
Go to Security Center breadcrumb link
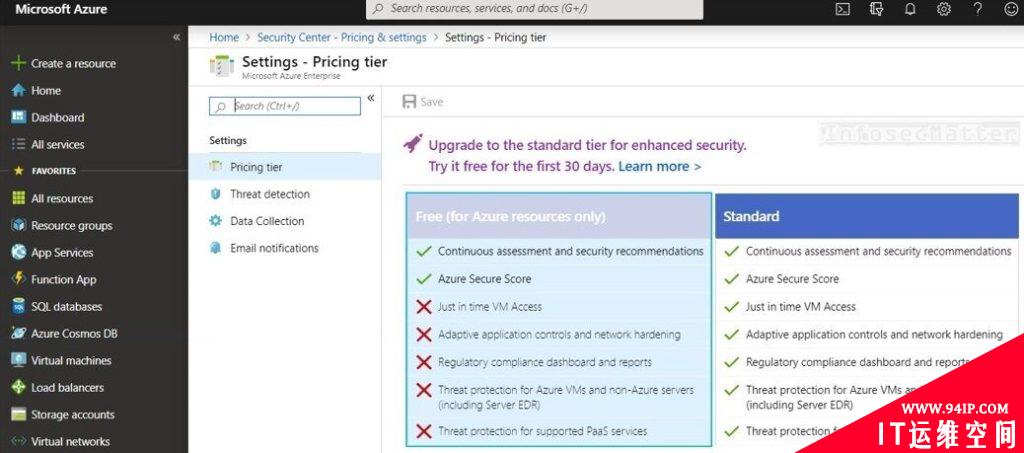point(342,37)
